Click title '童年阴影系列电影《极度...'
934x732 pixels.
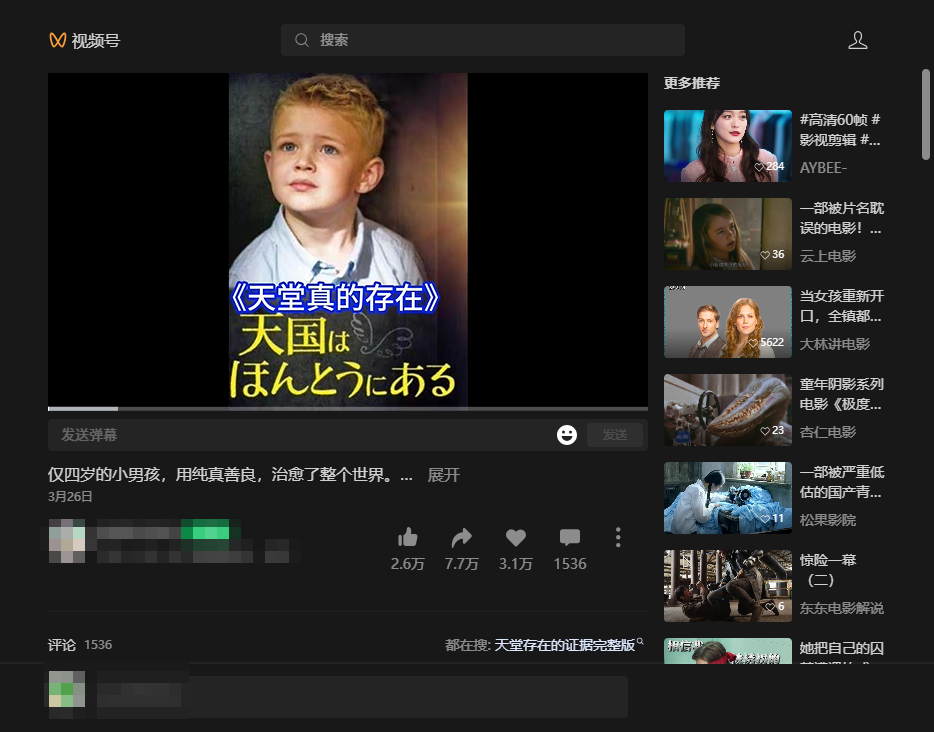841,394
